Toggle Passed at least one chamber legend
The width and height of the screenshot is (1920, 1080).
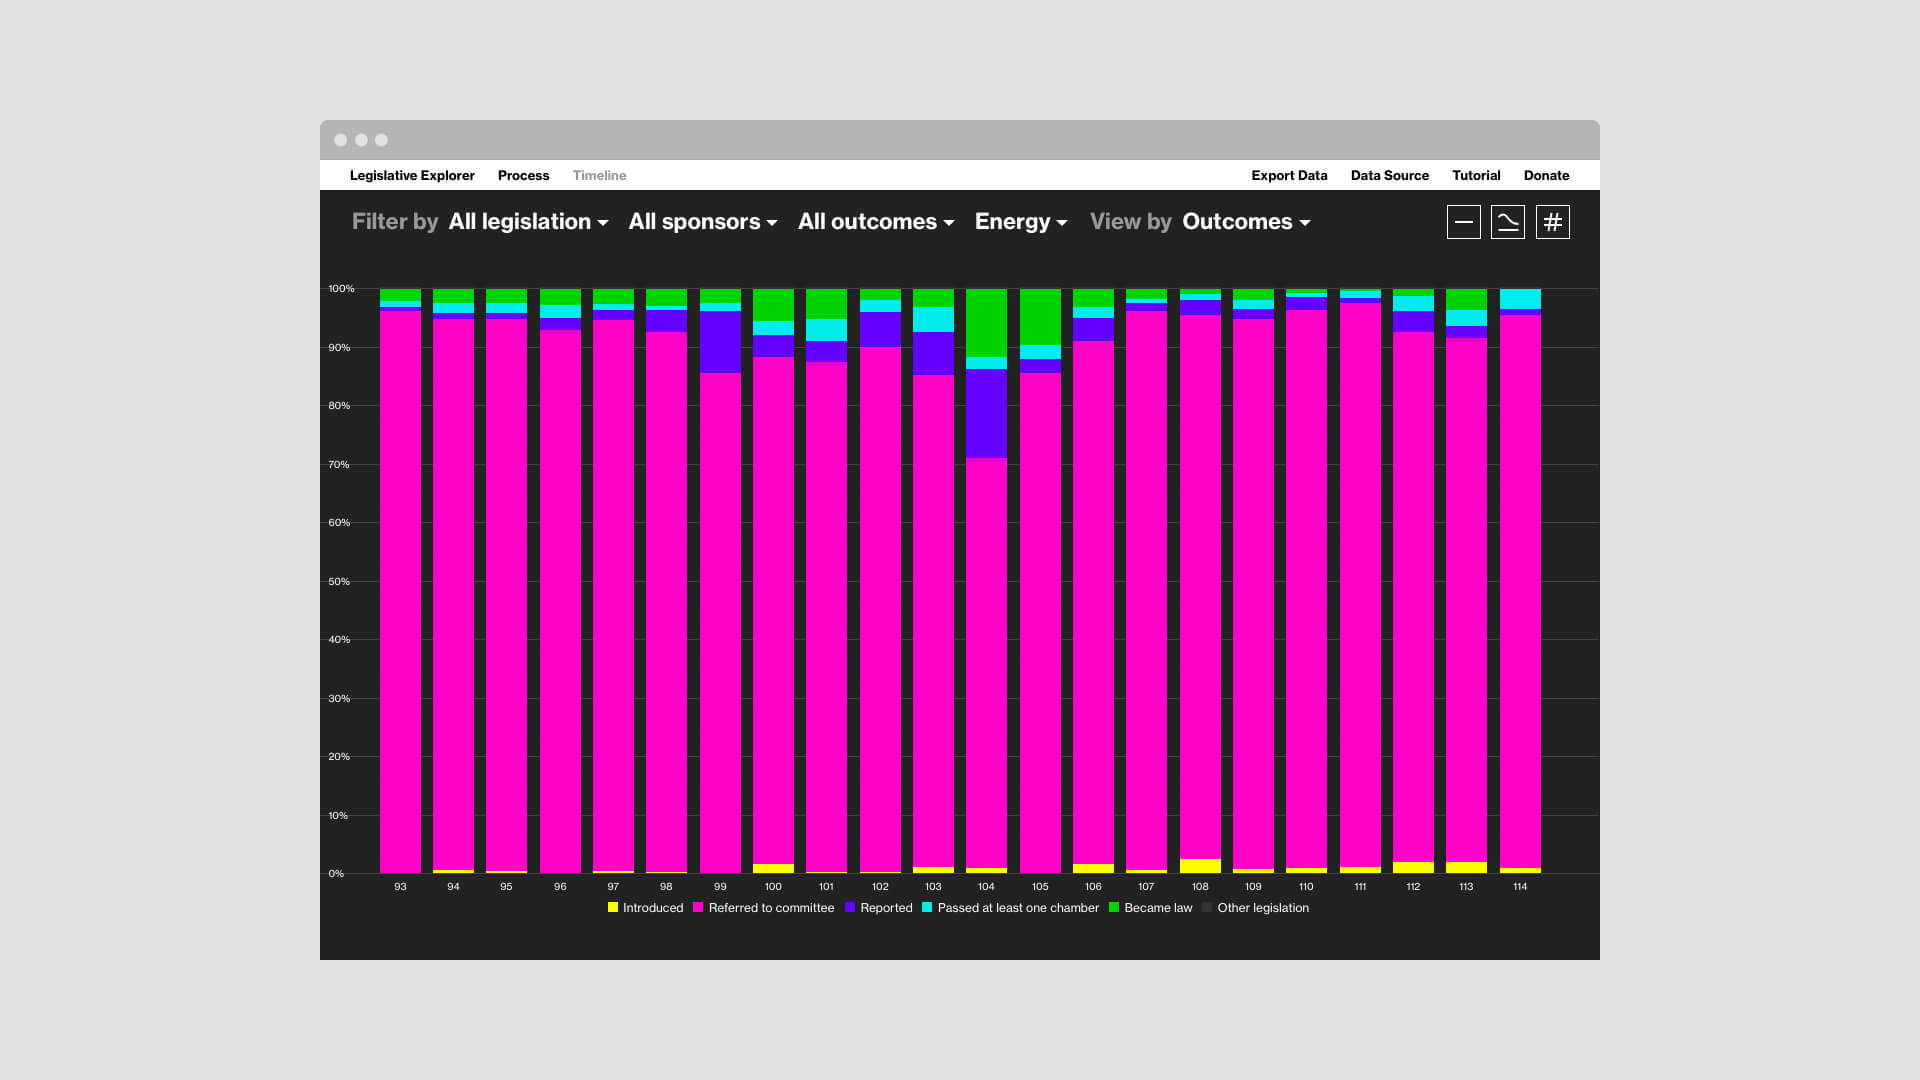click(x=927, y=908)
